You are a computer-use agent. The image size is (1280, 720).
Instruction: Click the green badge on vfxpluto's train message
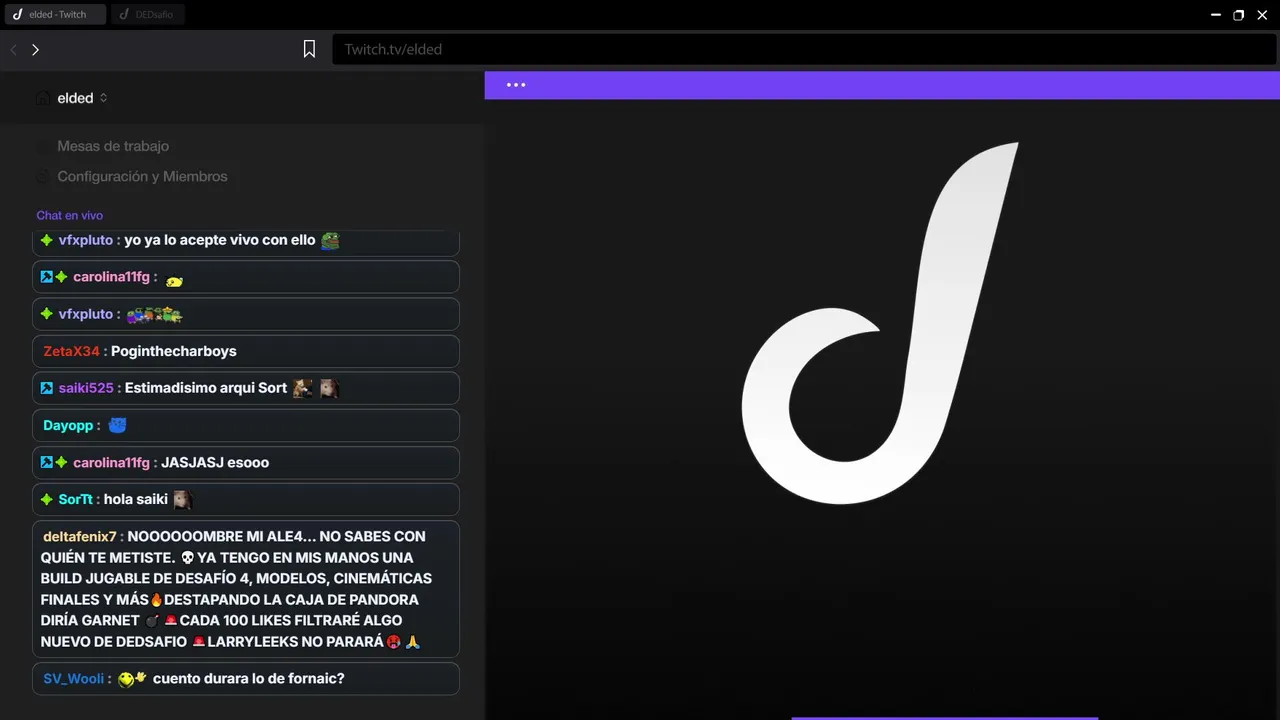coord(46,314)
